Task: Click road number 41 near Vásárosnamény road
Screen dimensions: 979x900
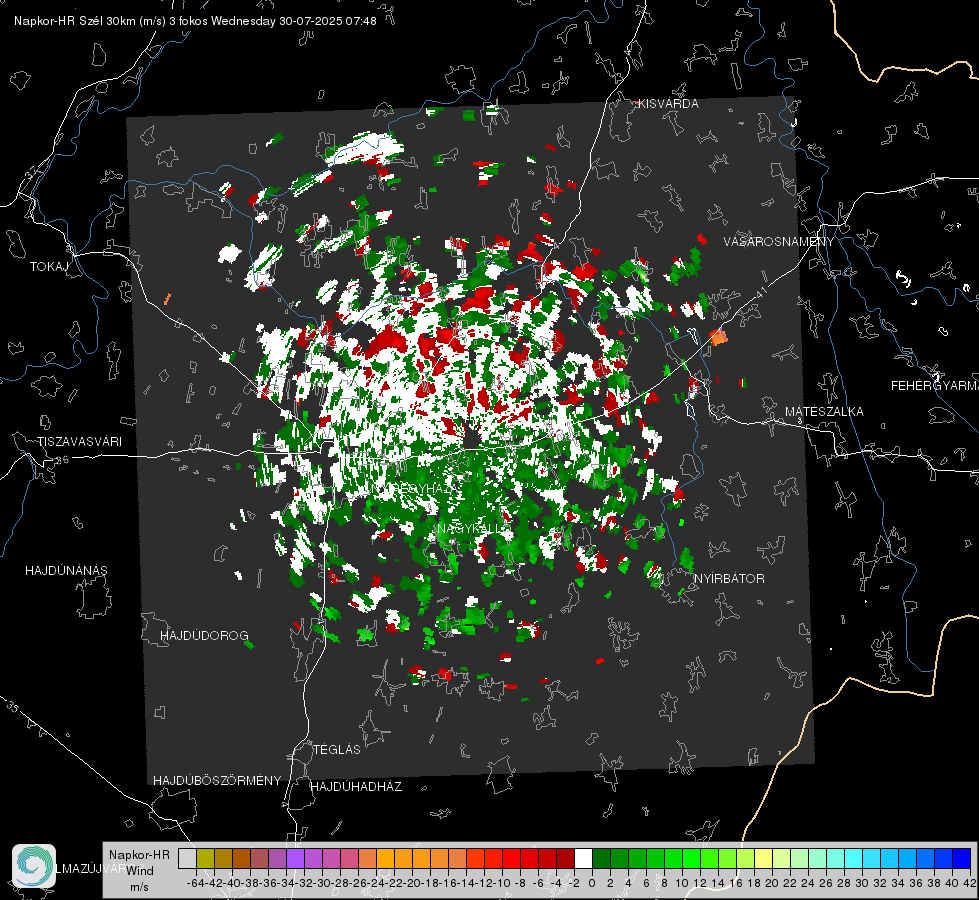Action: click(761, 292)
